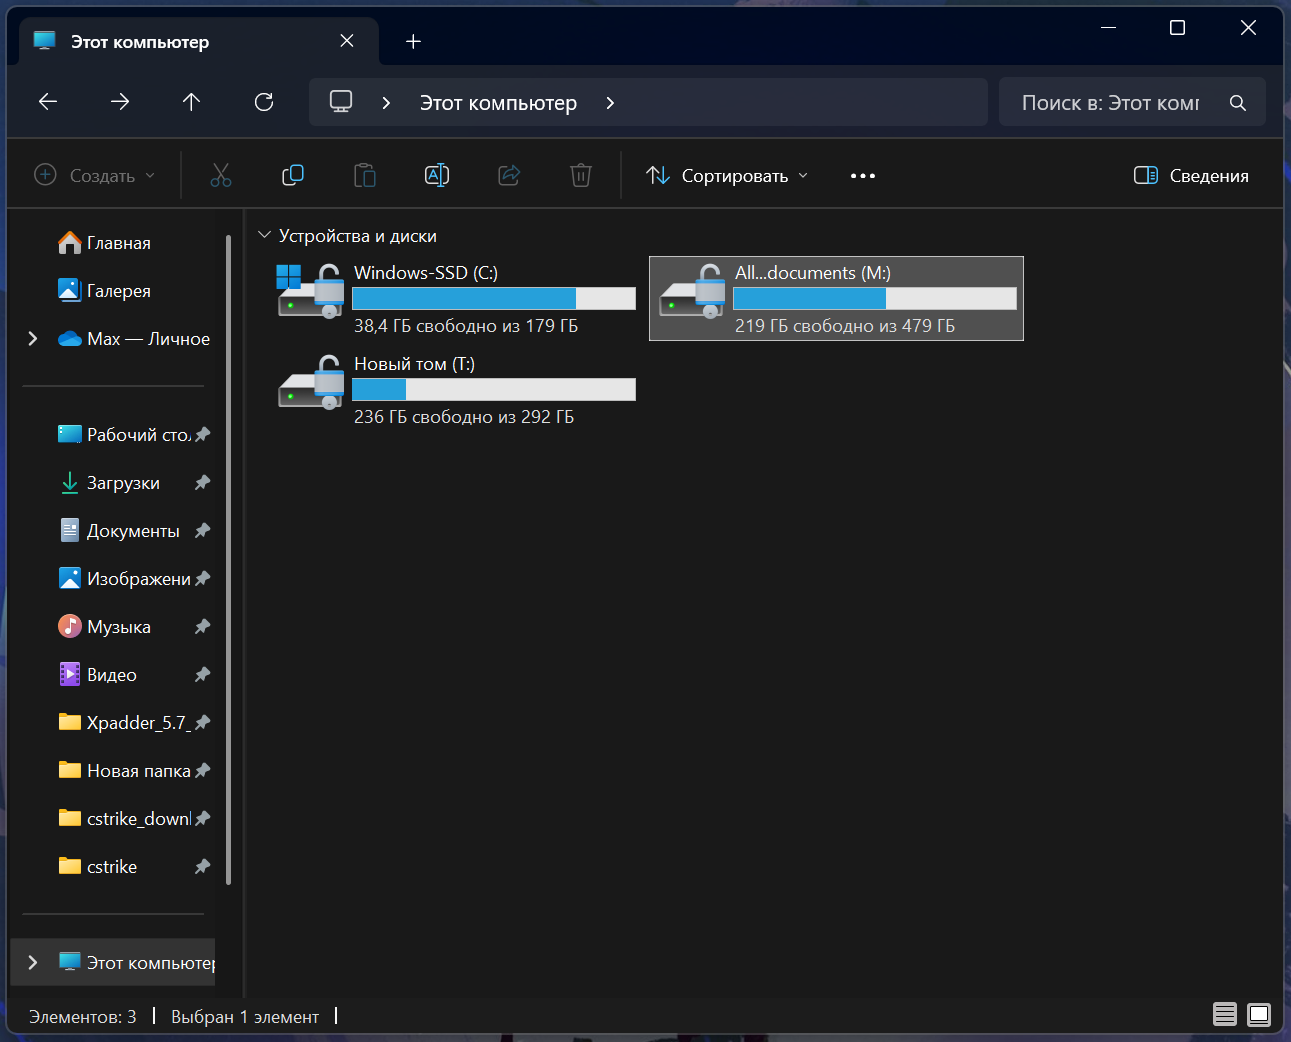
Task: Switch to the large icons view
Action: click(x=1259, y=1015)
